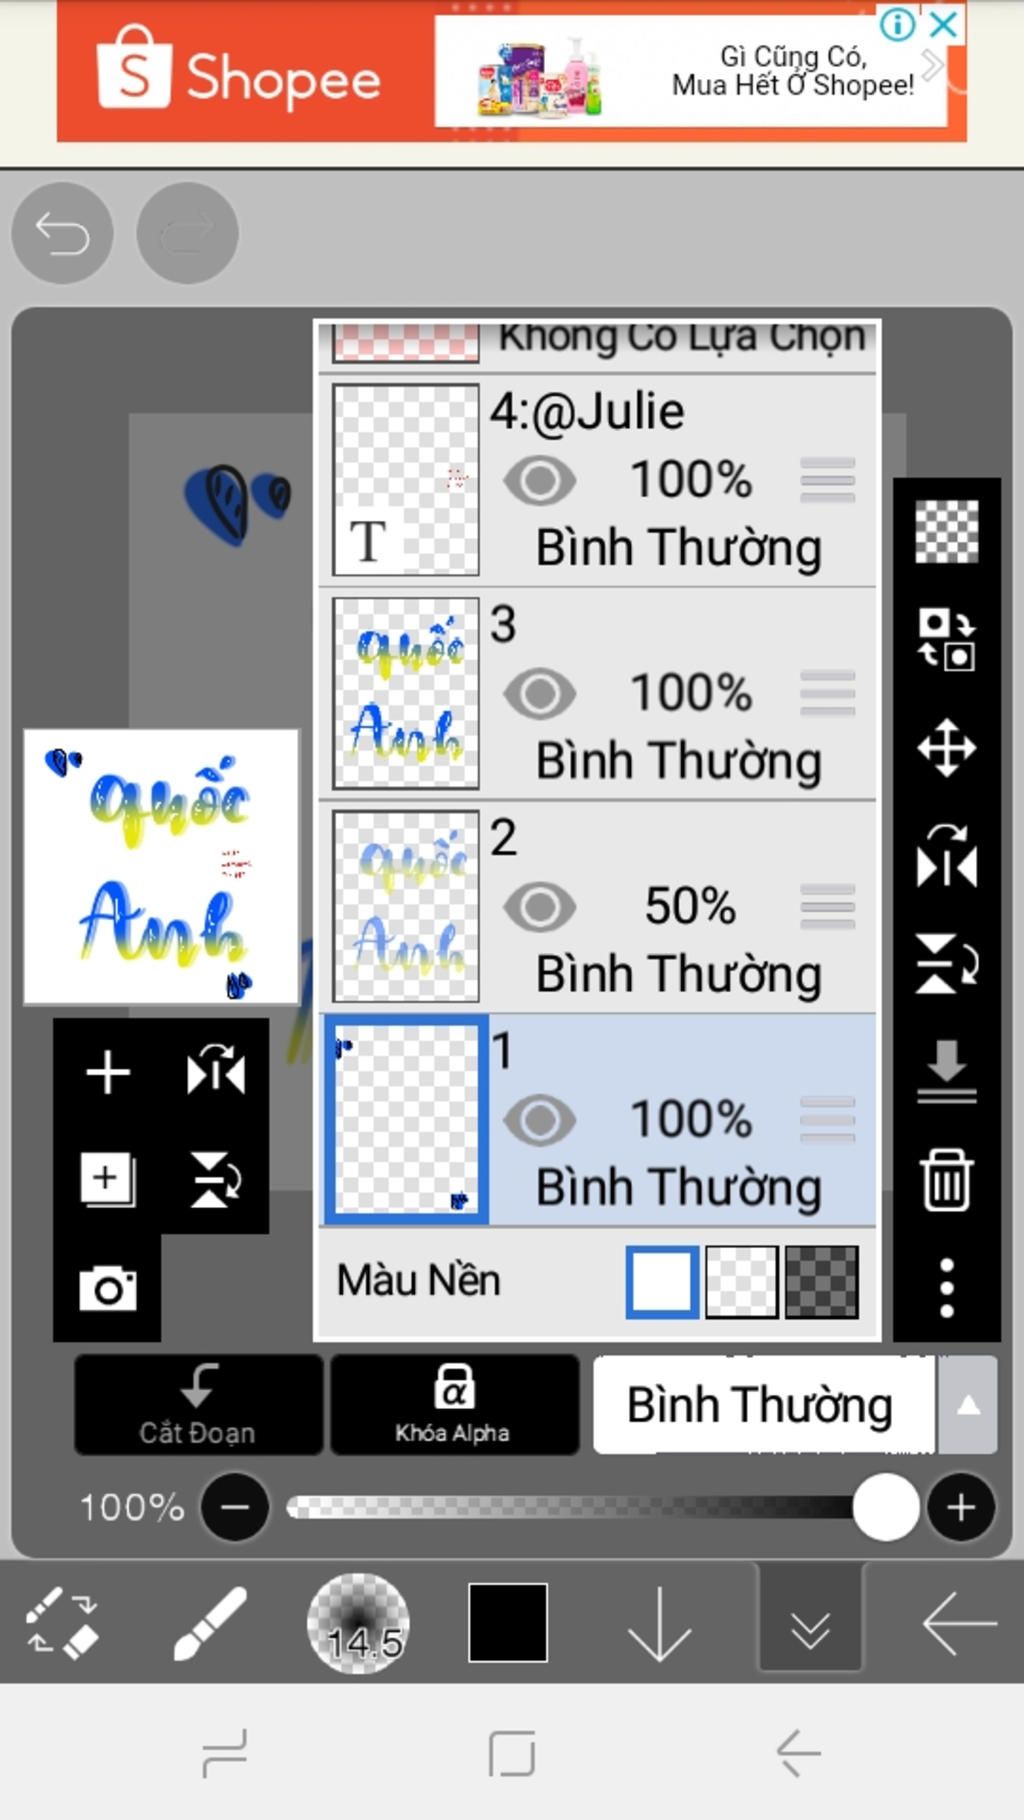The height and width of the screenshot is (1820, 1024).
Task: Tap the Khóa Alpha lock button
Action: [x=454, y=1405]
